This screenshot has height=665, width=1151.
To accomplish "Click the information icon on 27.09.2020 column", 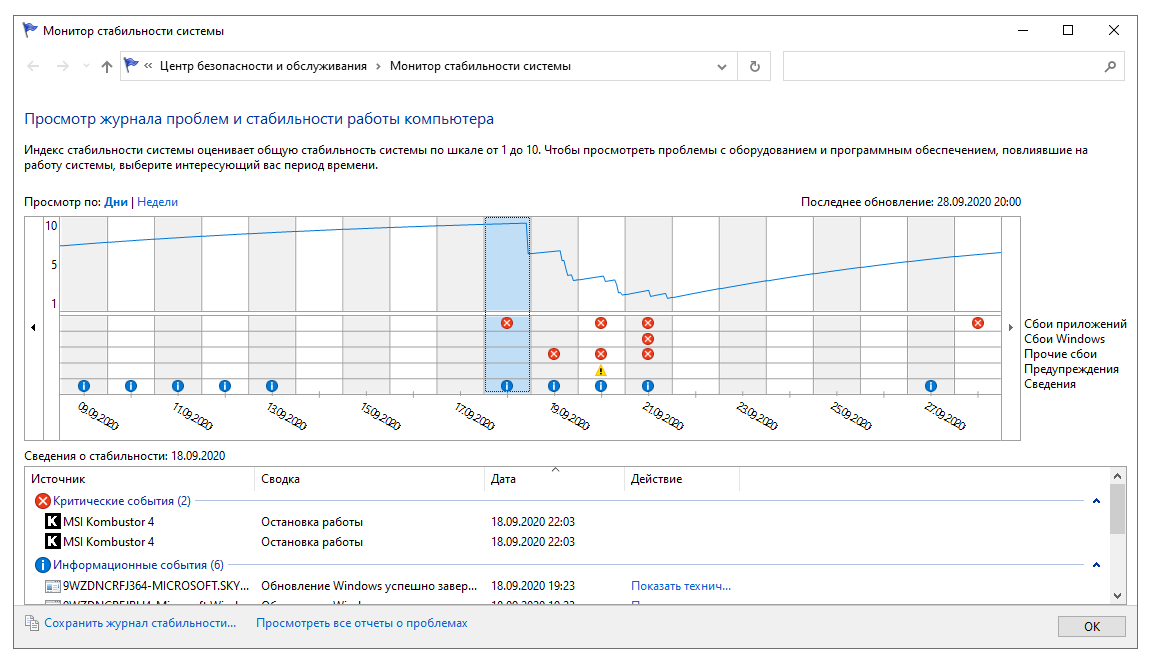I will coord(931,386).
